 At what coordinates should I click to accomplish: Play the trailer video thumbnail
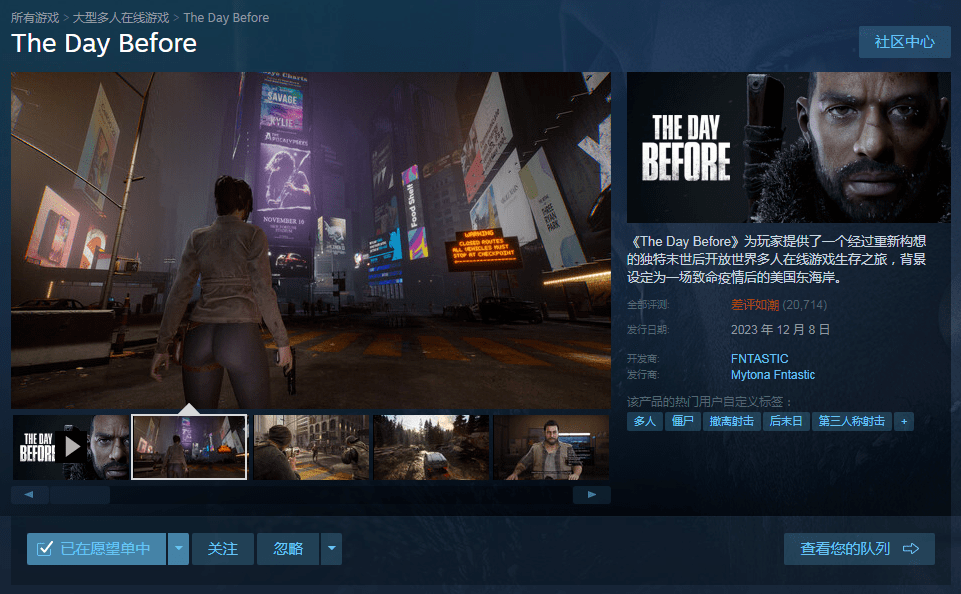click(x=70, y=447)
